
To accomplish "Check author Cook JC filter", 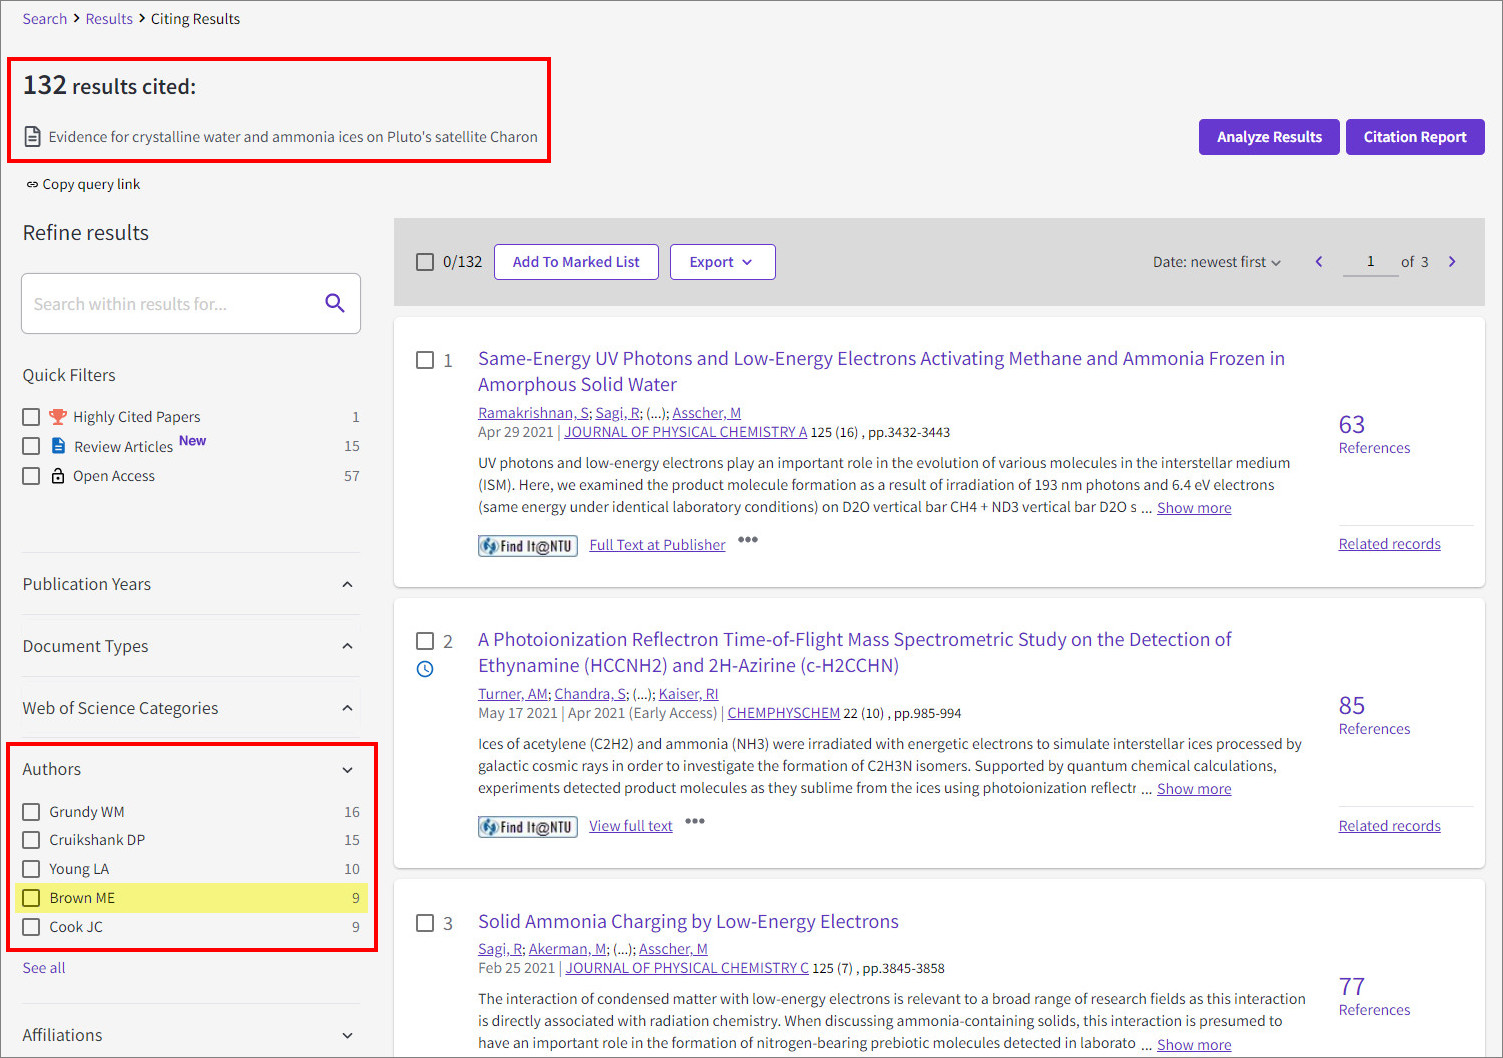I will point(31,927).
